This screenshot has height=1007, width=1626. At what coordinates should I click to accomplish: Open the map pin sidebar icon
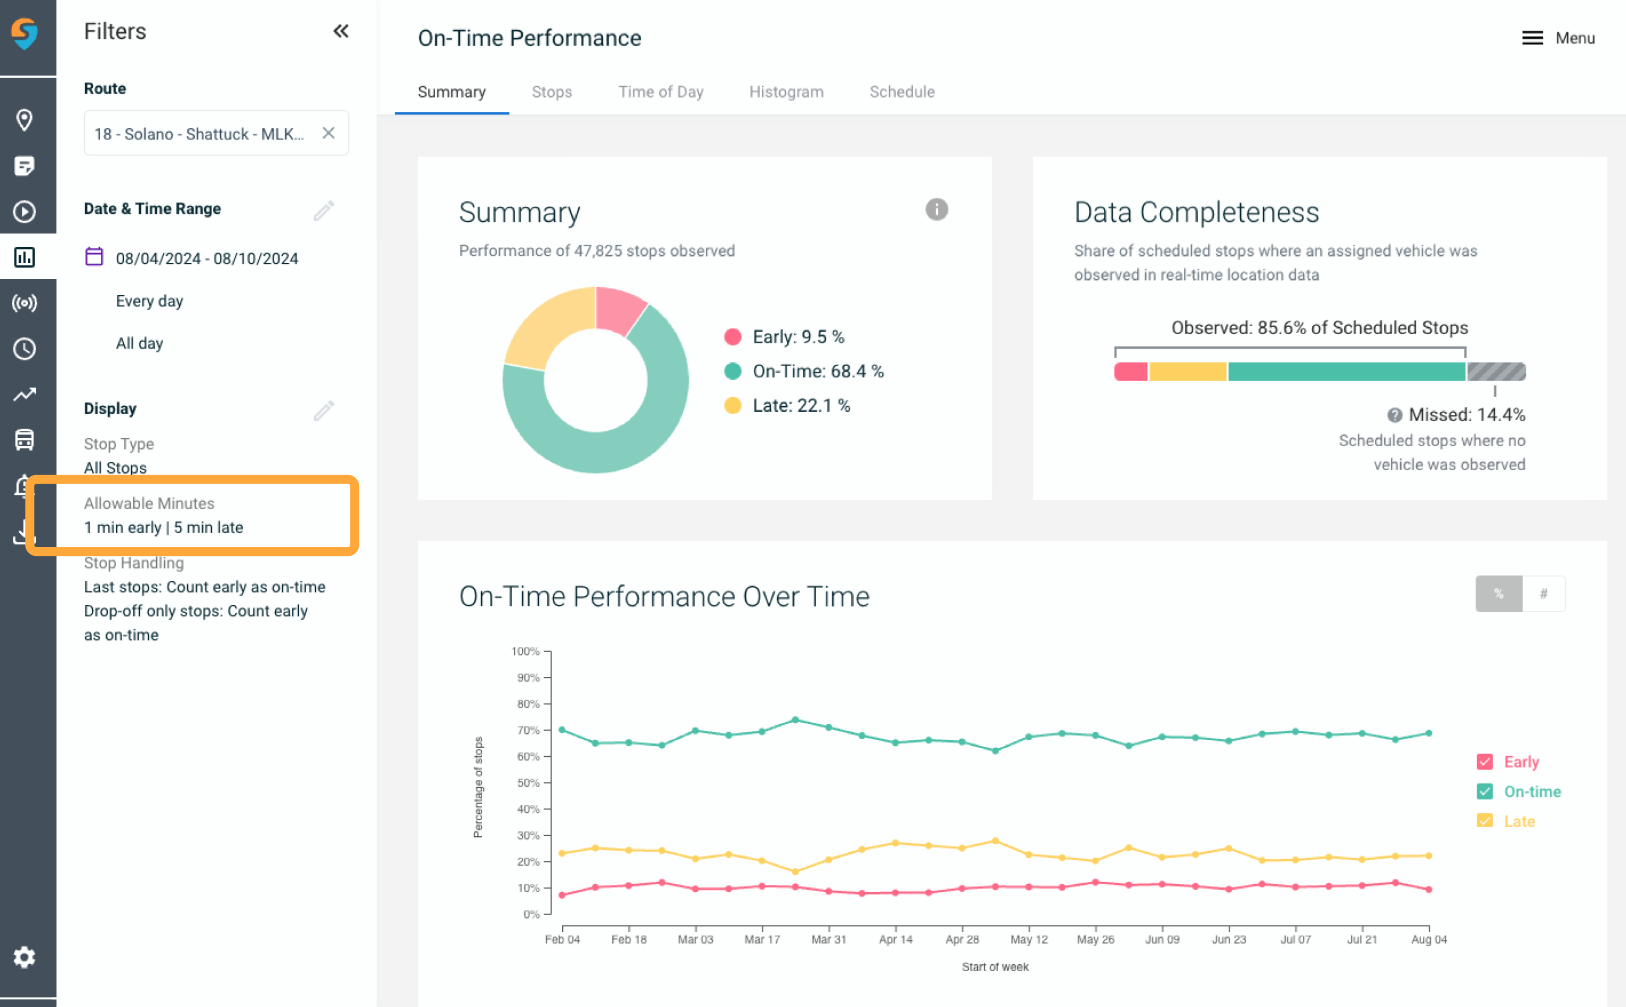(x=25, y=120)
